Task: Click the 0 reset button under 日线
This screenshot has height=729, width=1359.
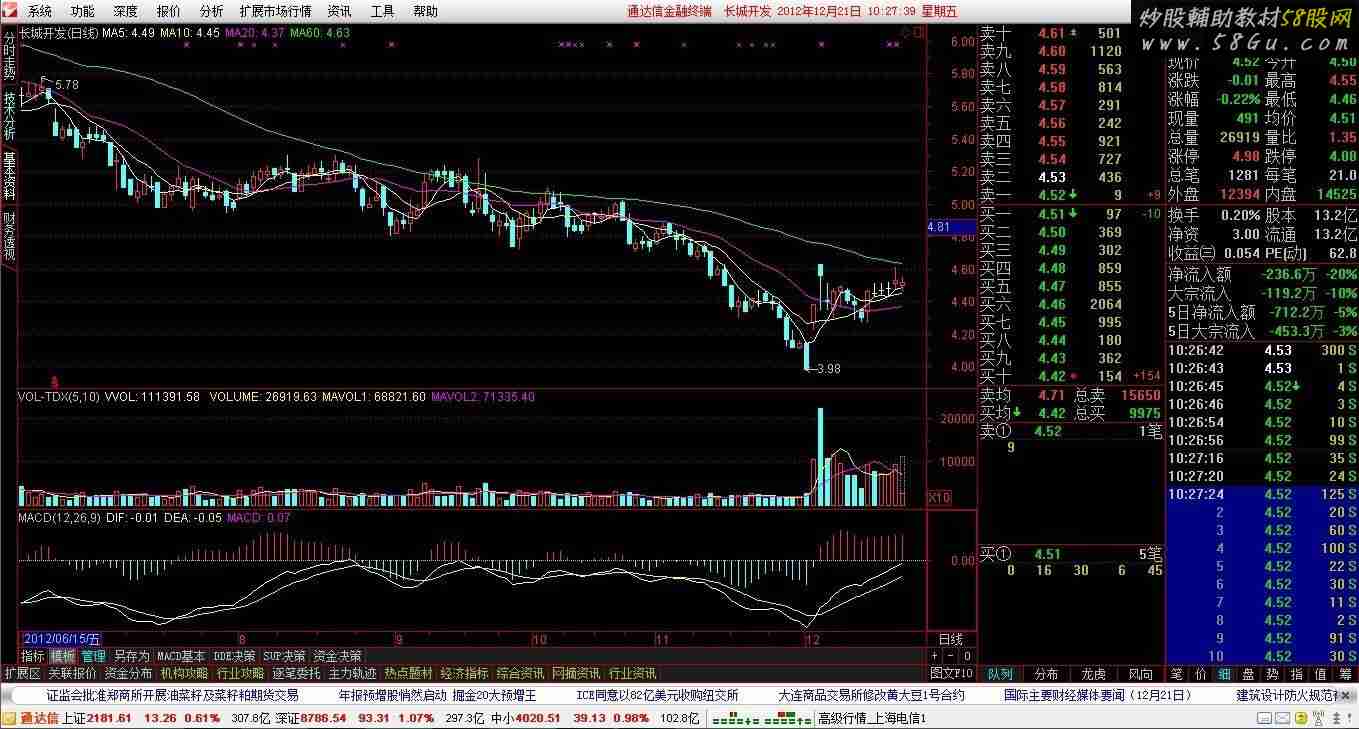Action: click(967, 656)
